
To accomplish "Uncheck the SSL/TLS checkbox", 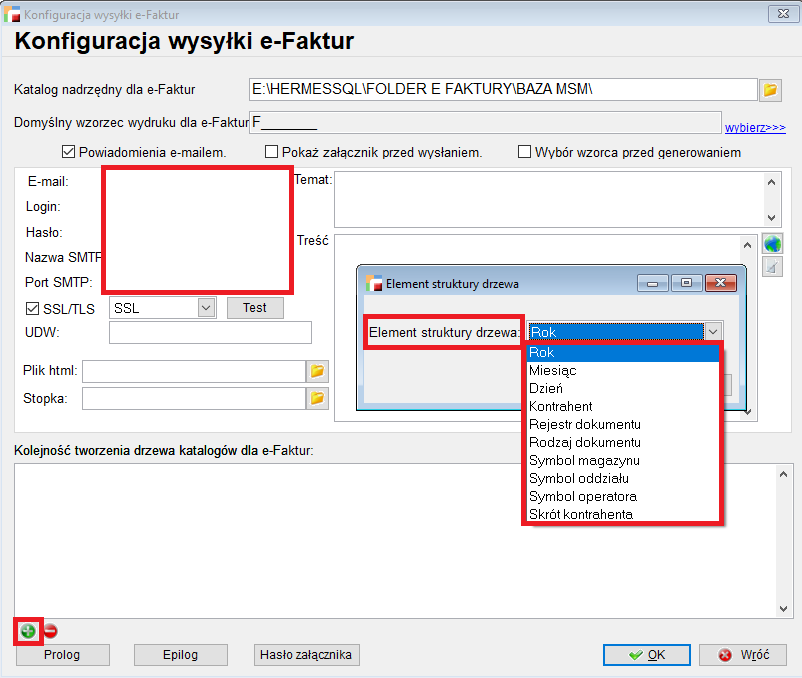I will (x=32, y=308).
